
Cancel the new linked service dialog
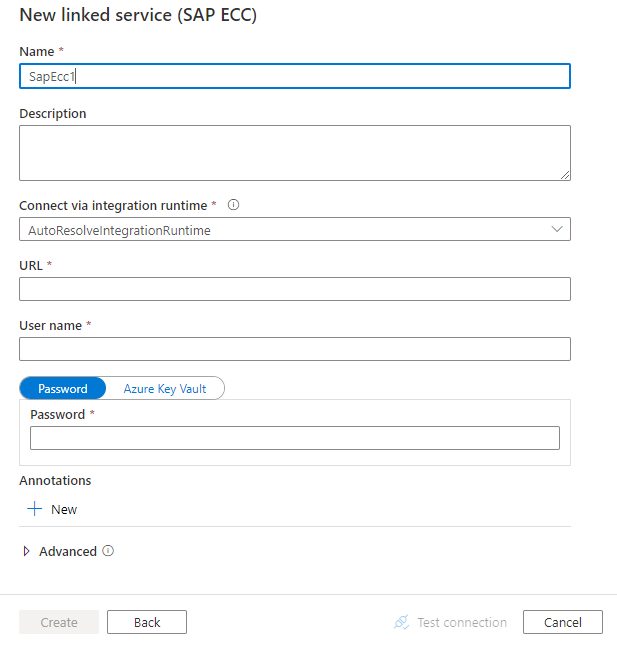coord(562,622)
